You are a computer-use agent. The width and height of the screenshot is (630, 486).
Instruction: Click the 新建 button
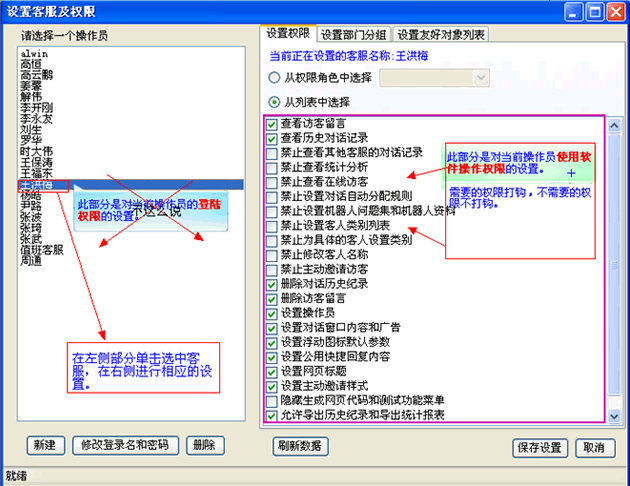(x=46, y=445)
